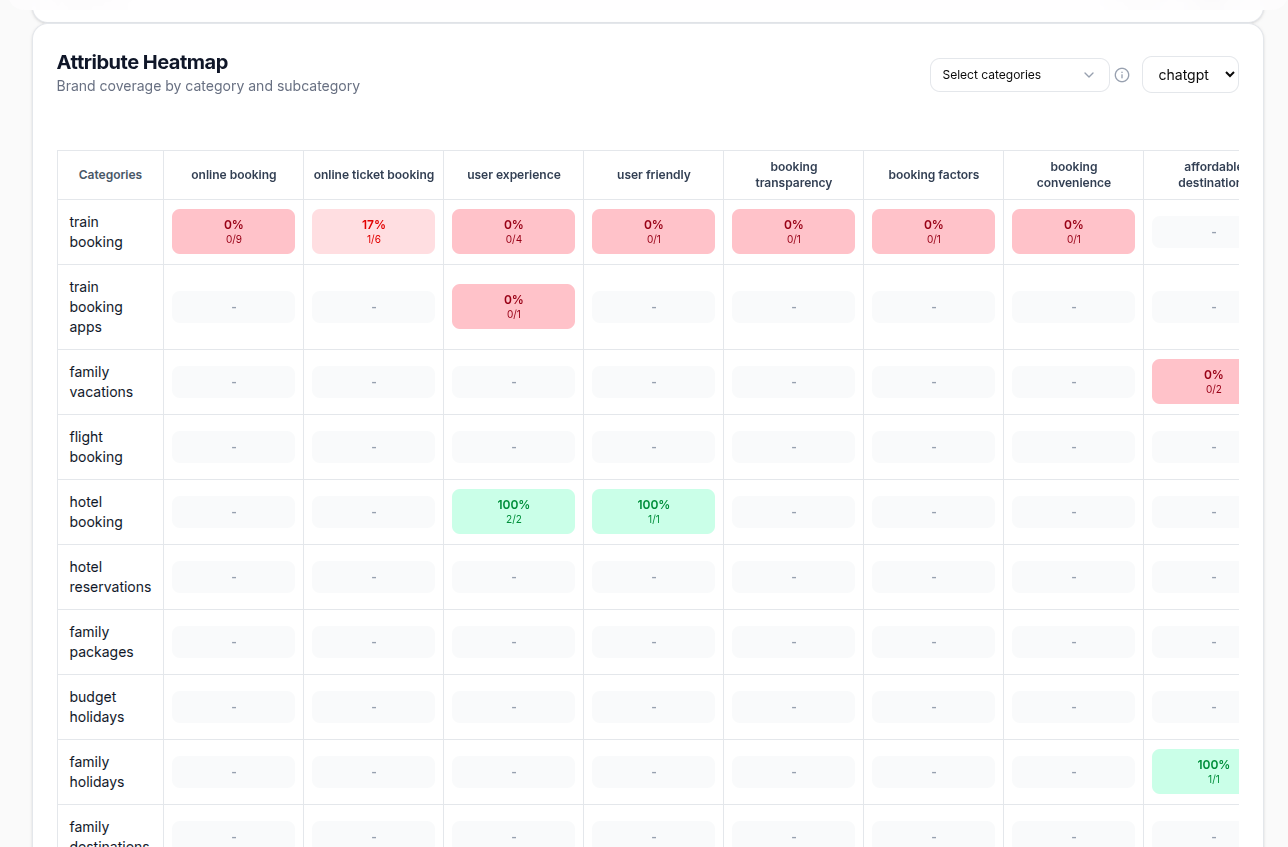Click train booking user friendly 0% cell
1288x847 pixels.
654,231
